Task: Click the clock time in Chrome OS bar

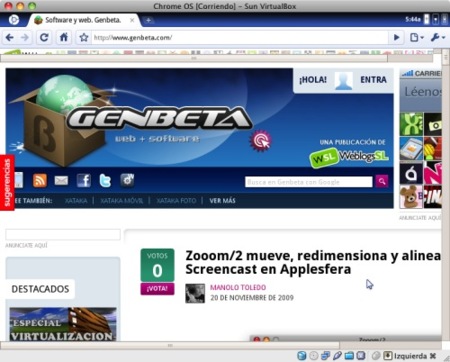Action: click(x=413, y=20)
